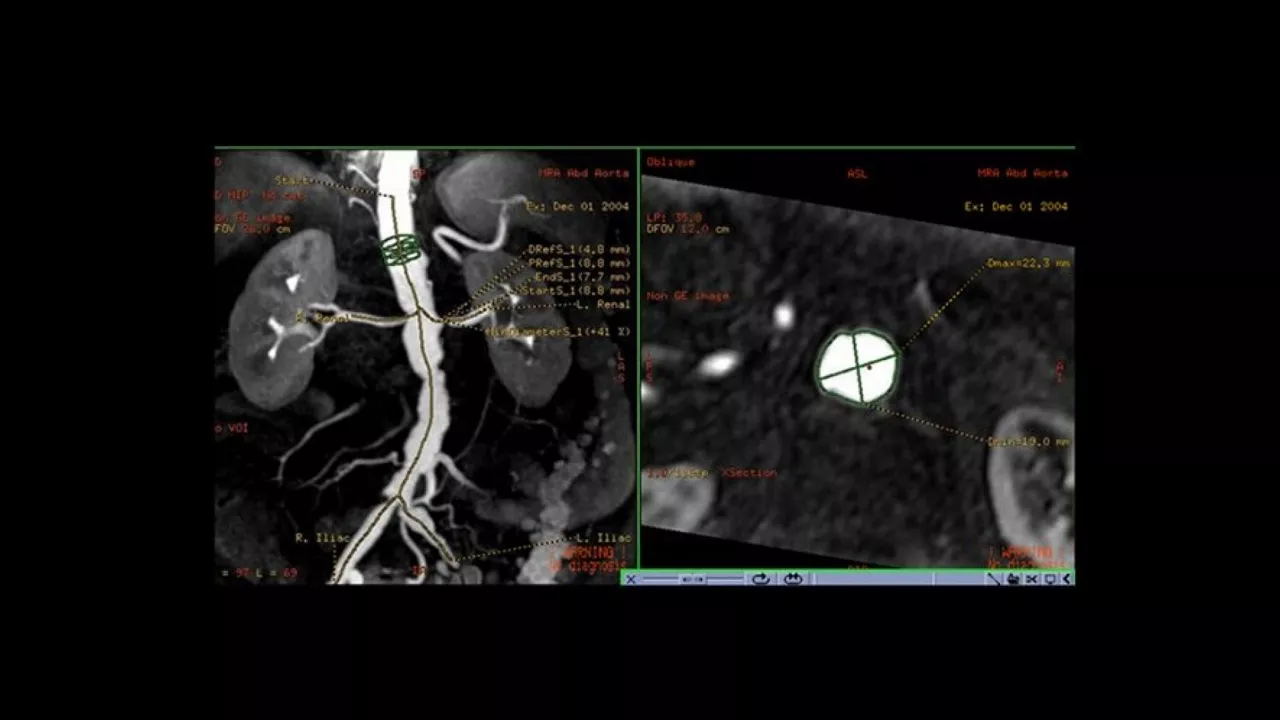Select the EndS_1 (7.7 mm) annotation
This screenshot has width=1280, height=720.
(583, 277)
